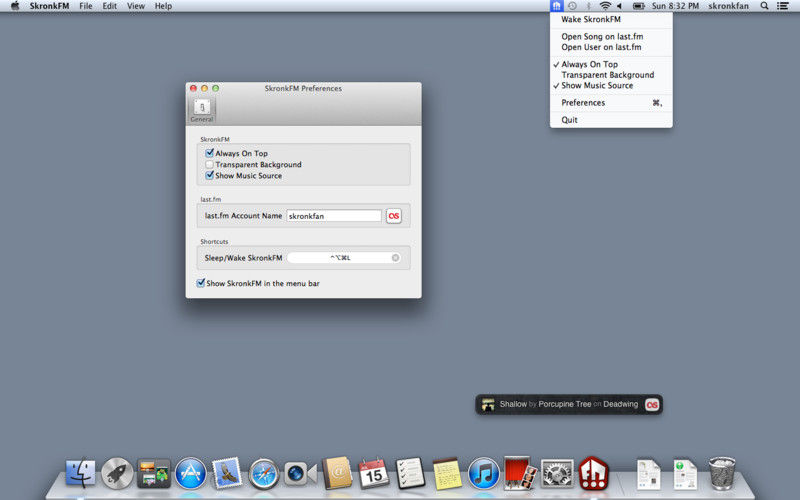Click the Wi-Fi status icon
The width and height of the screenshot is (800, 500).
point(605,6)
